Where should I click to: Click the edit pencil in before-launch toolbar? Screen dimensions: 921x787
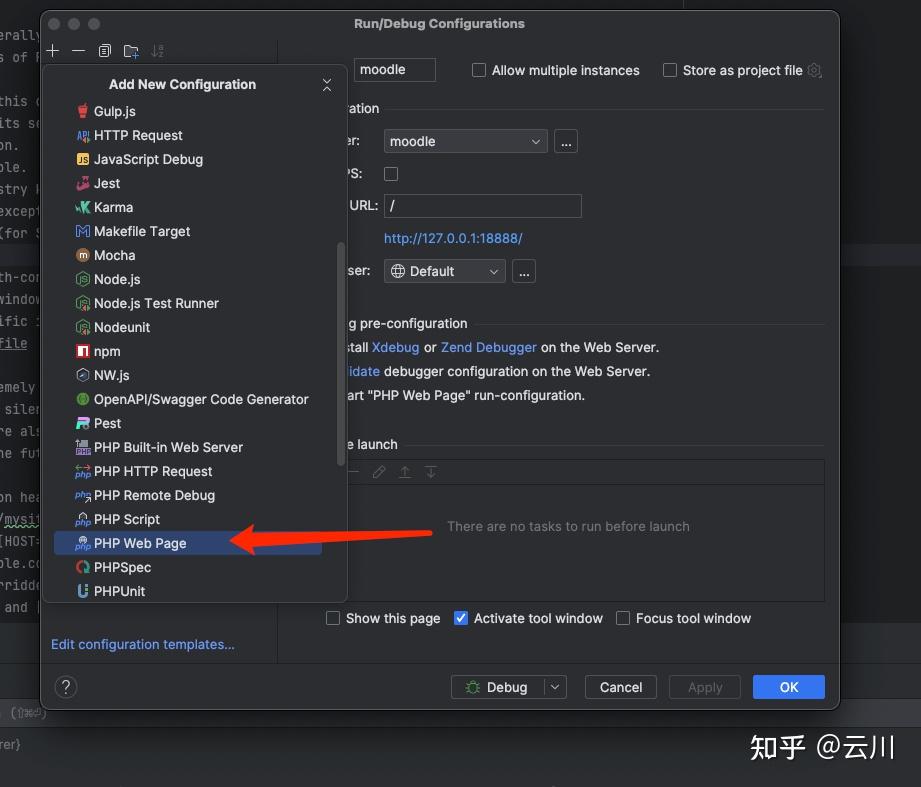coord(379,472)
